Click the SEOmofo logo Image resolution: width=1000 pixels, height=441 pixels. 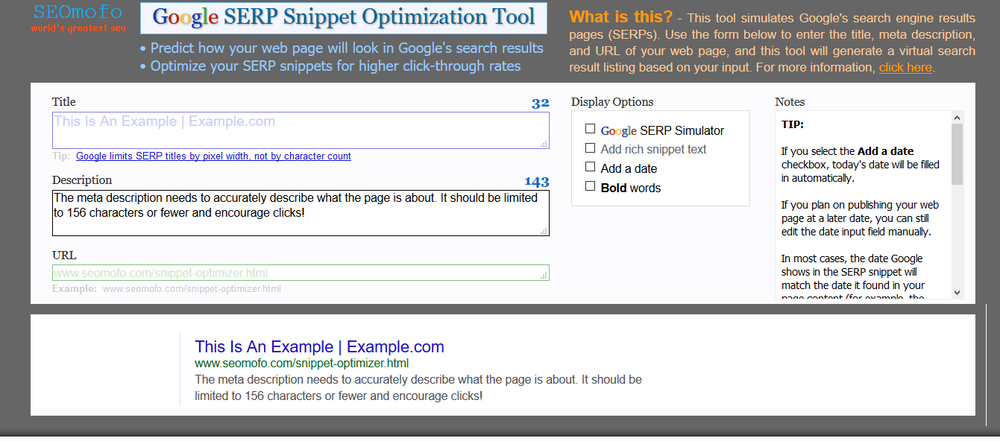click(78, 12)
